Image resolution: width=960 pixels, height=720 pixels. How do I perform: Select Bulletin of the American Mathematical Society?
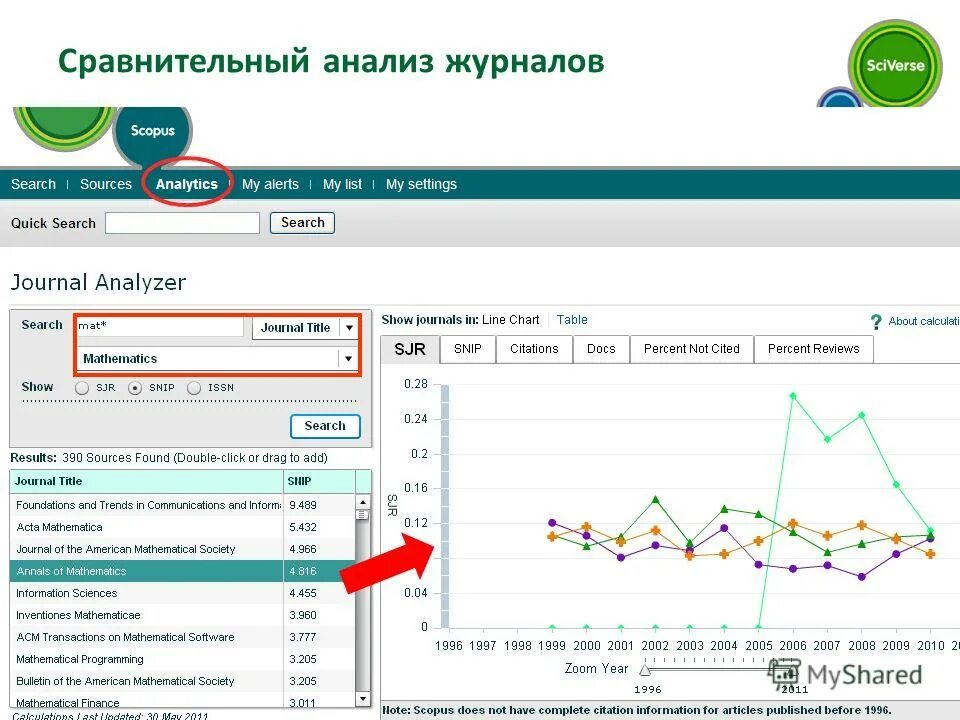182,681
